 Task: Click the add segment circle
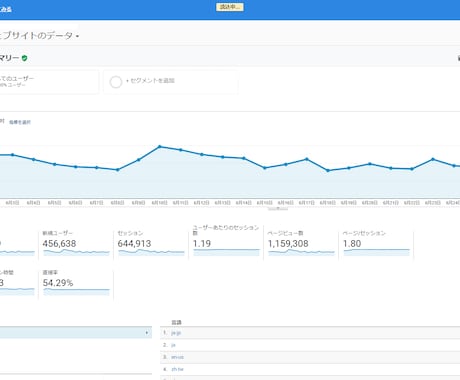[x=116, y=82]
